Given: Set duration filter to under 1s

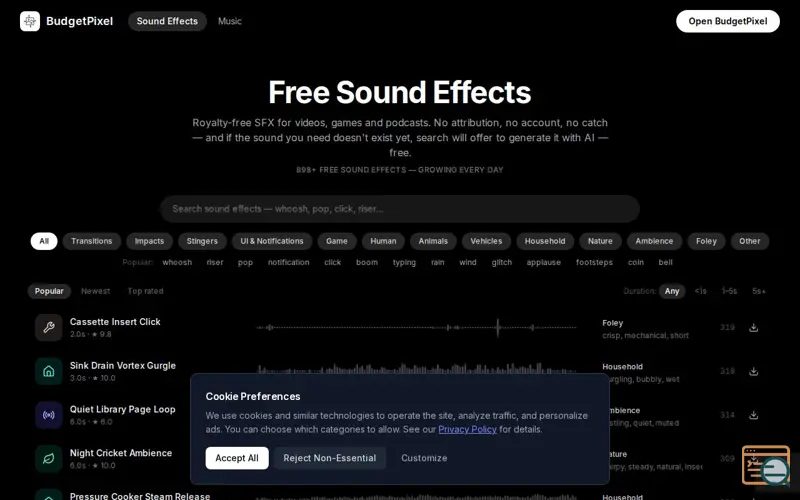Looking at the screenshot, I should (x=701, y=291).
